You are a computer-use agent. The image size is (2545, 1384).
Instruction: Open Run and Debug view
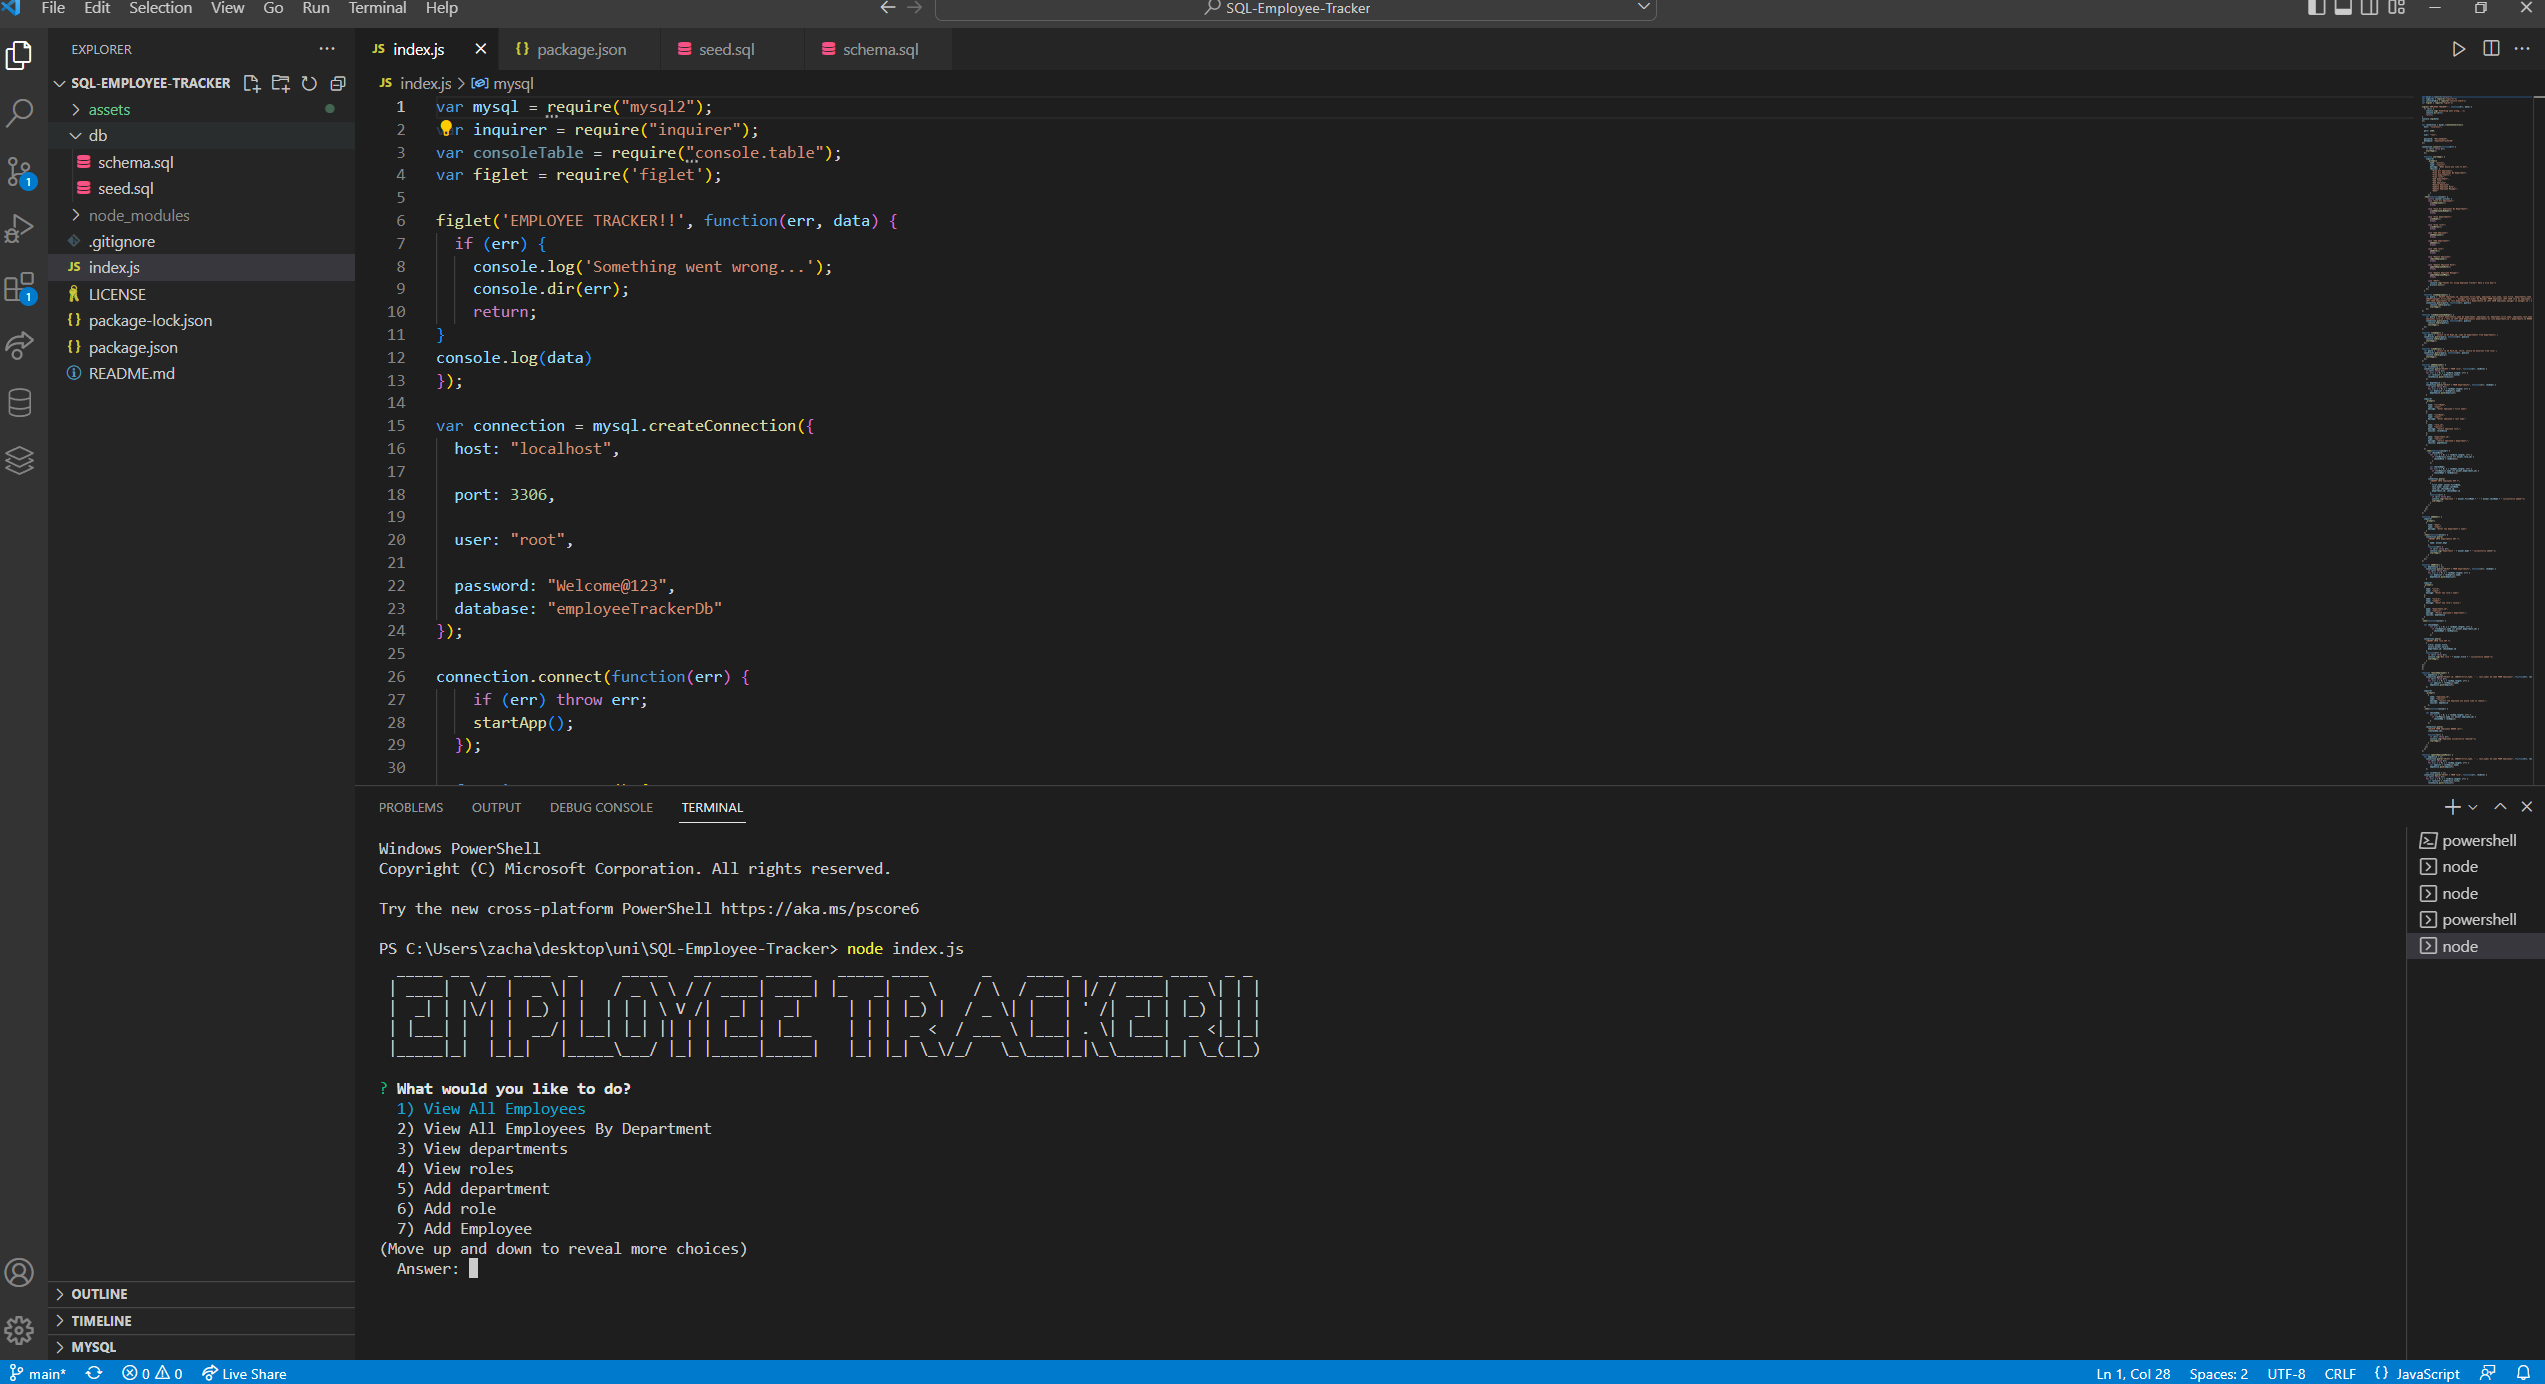click(x=20, y=229)
